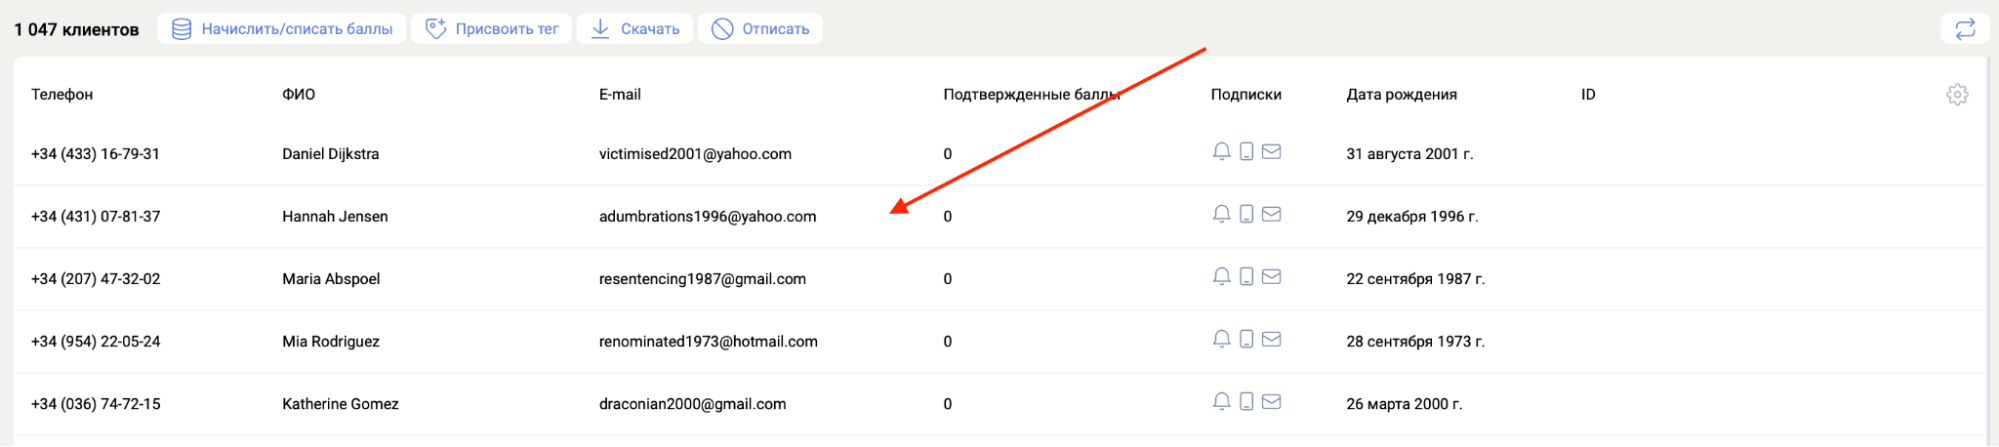Click envelope icon in Katherine Gomez row
1999x447 pixels.
coord(1271,402)
